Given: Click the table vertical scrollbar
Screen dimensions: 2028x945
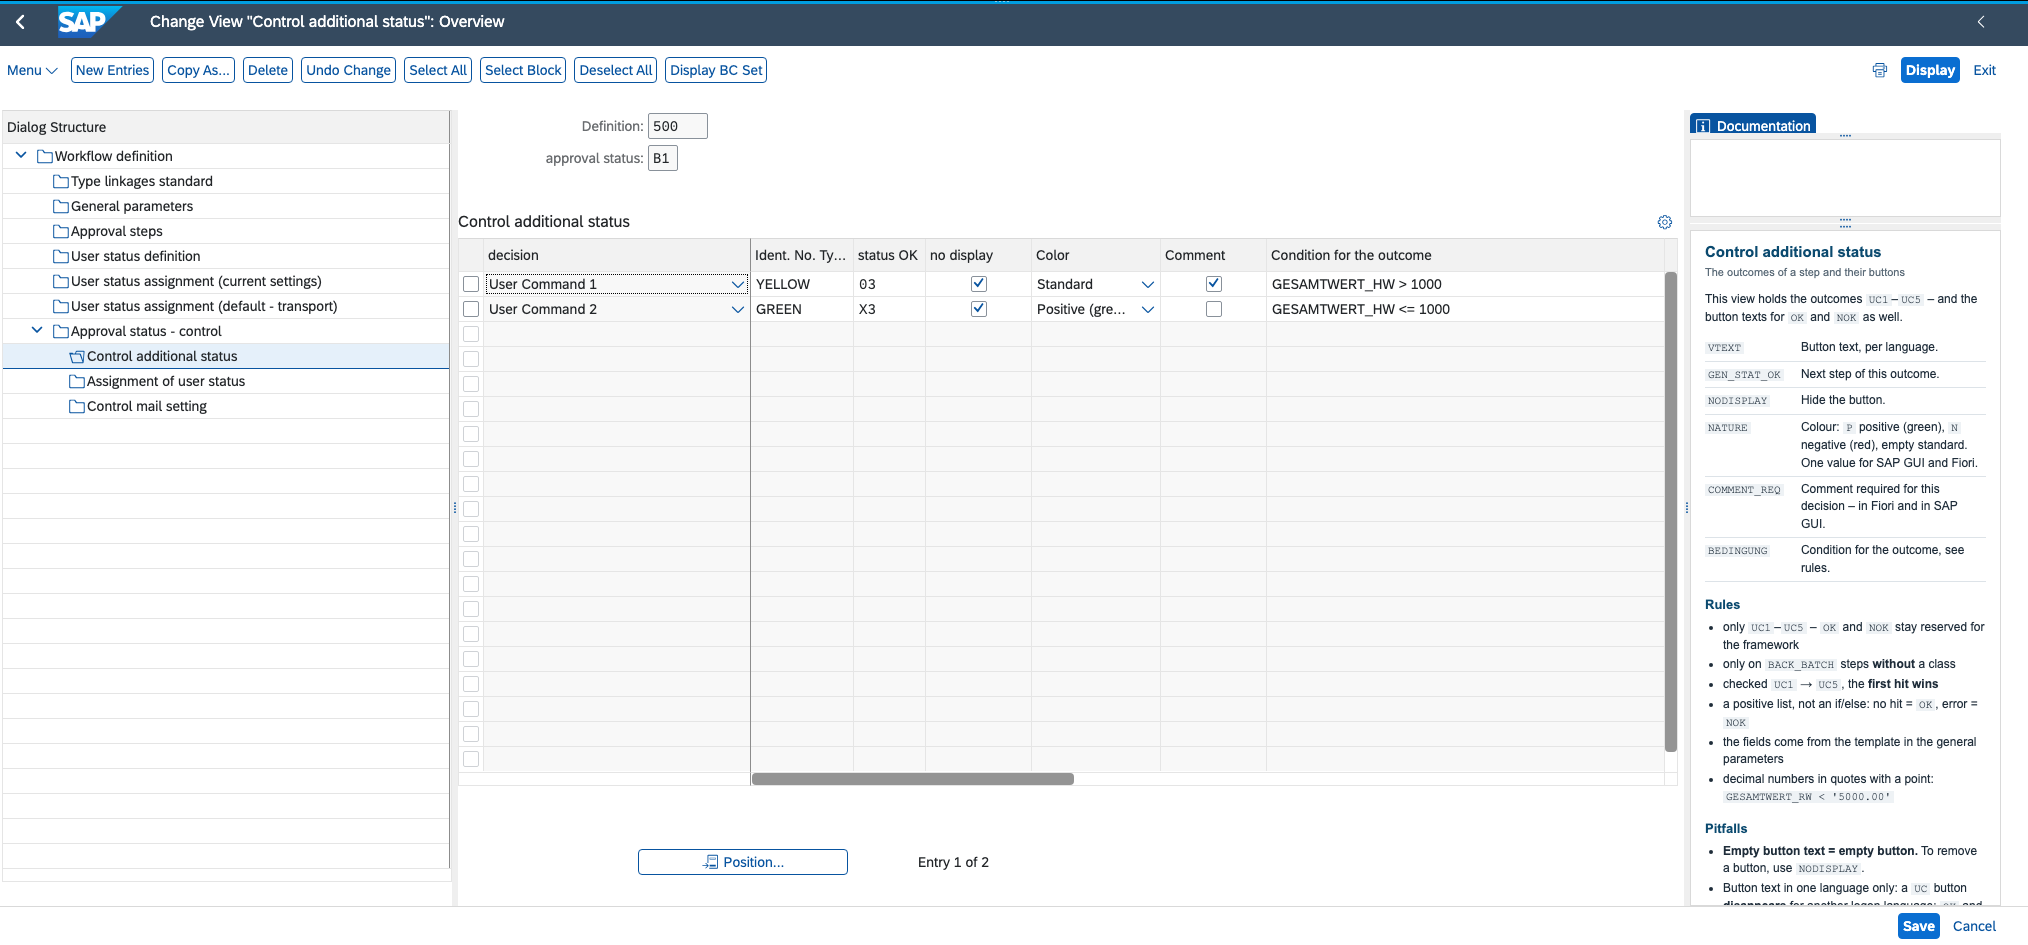Looking at the screenshot, I should click(1670, 510).
